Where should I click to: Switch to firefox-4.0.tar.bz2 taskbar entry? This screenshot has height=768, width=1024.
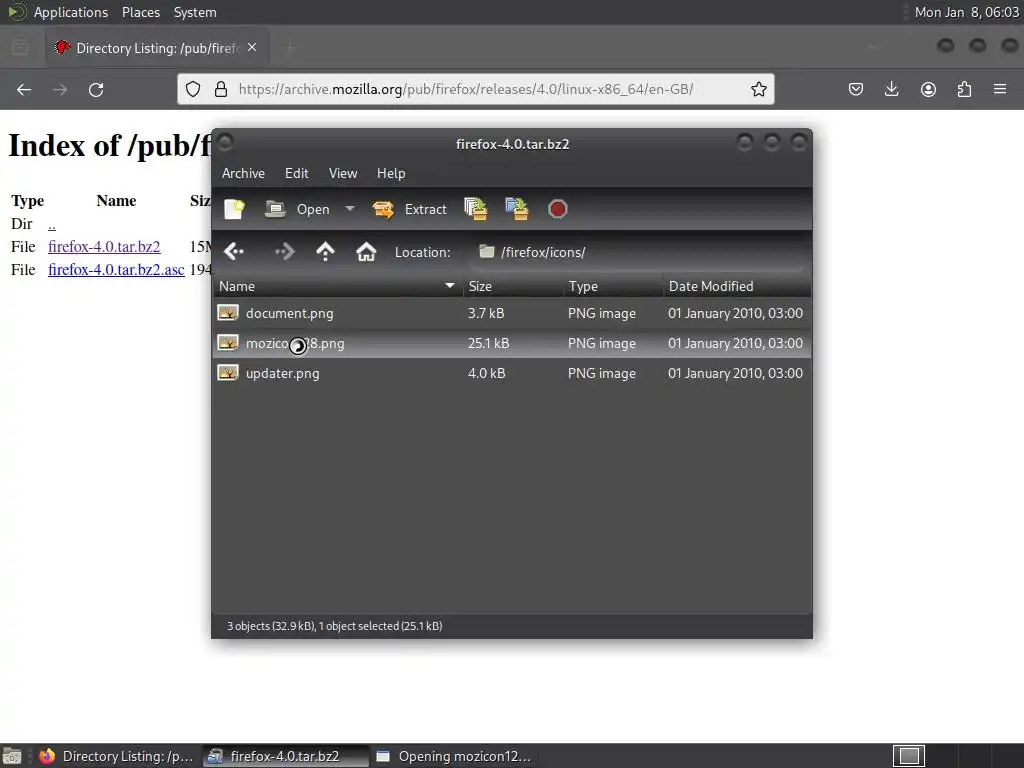click(284, 756)
